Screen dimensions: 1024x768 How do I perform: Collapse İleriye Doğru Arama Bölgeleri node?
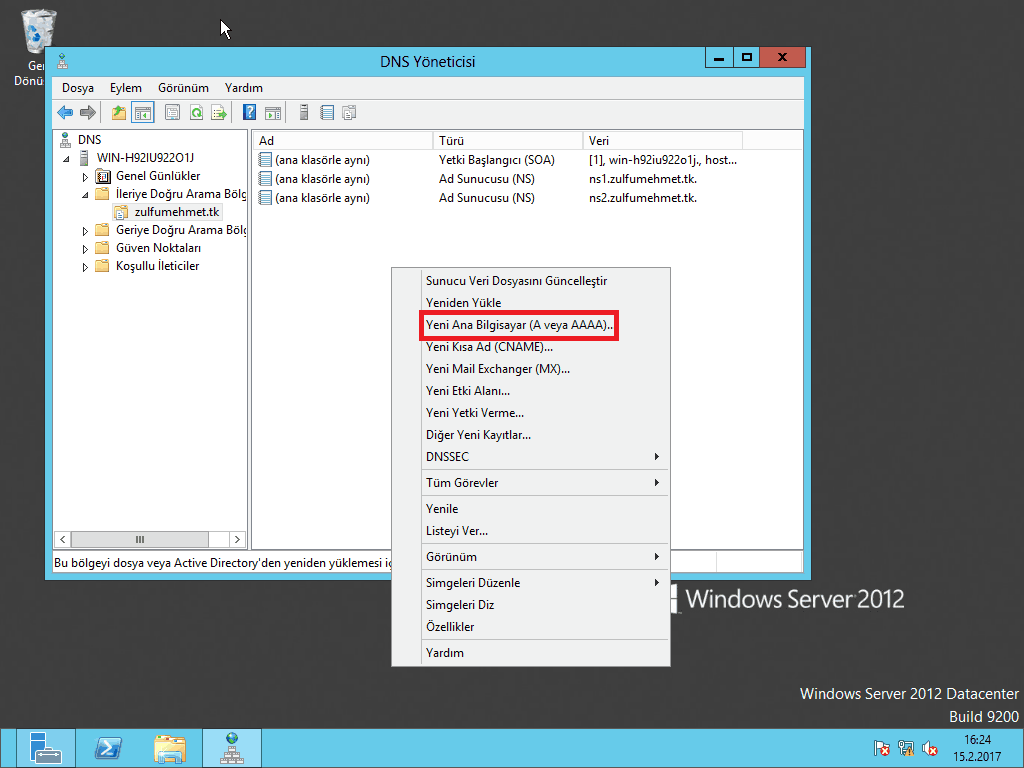85,195
